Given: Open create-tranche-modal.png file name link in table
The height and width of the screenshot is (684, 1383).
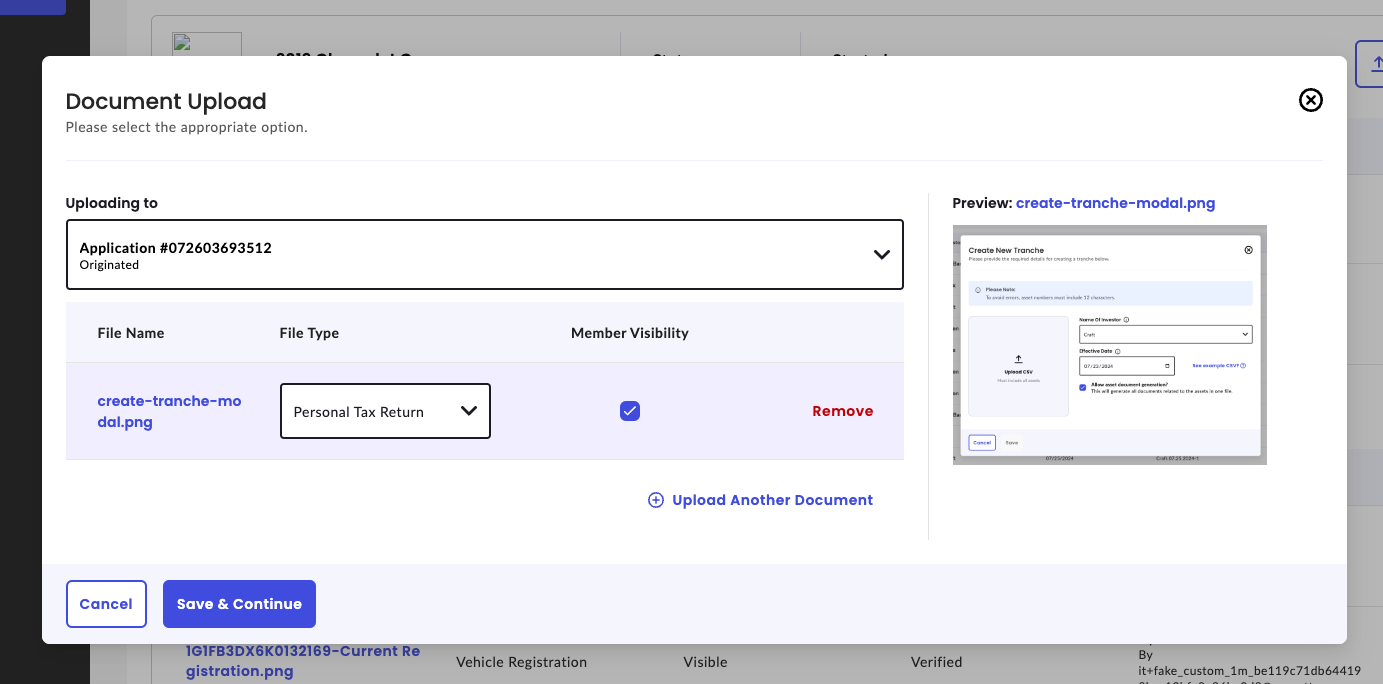Looking at the screenshot, I should (169, 411).
